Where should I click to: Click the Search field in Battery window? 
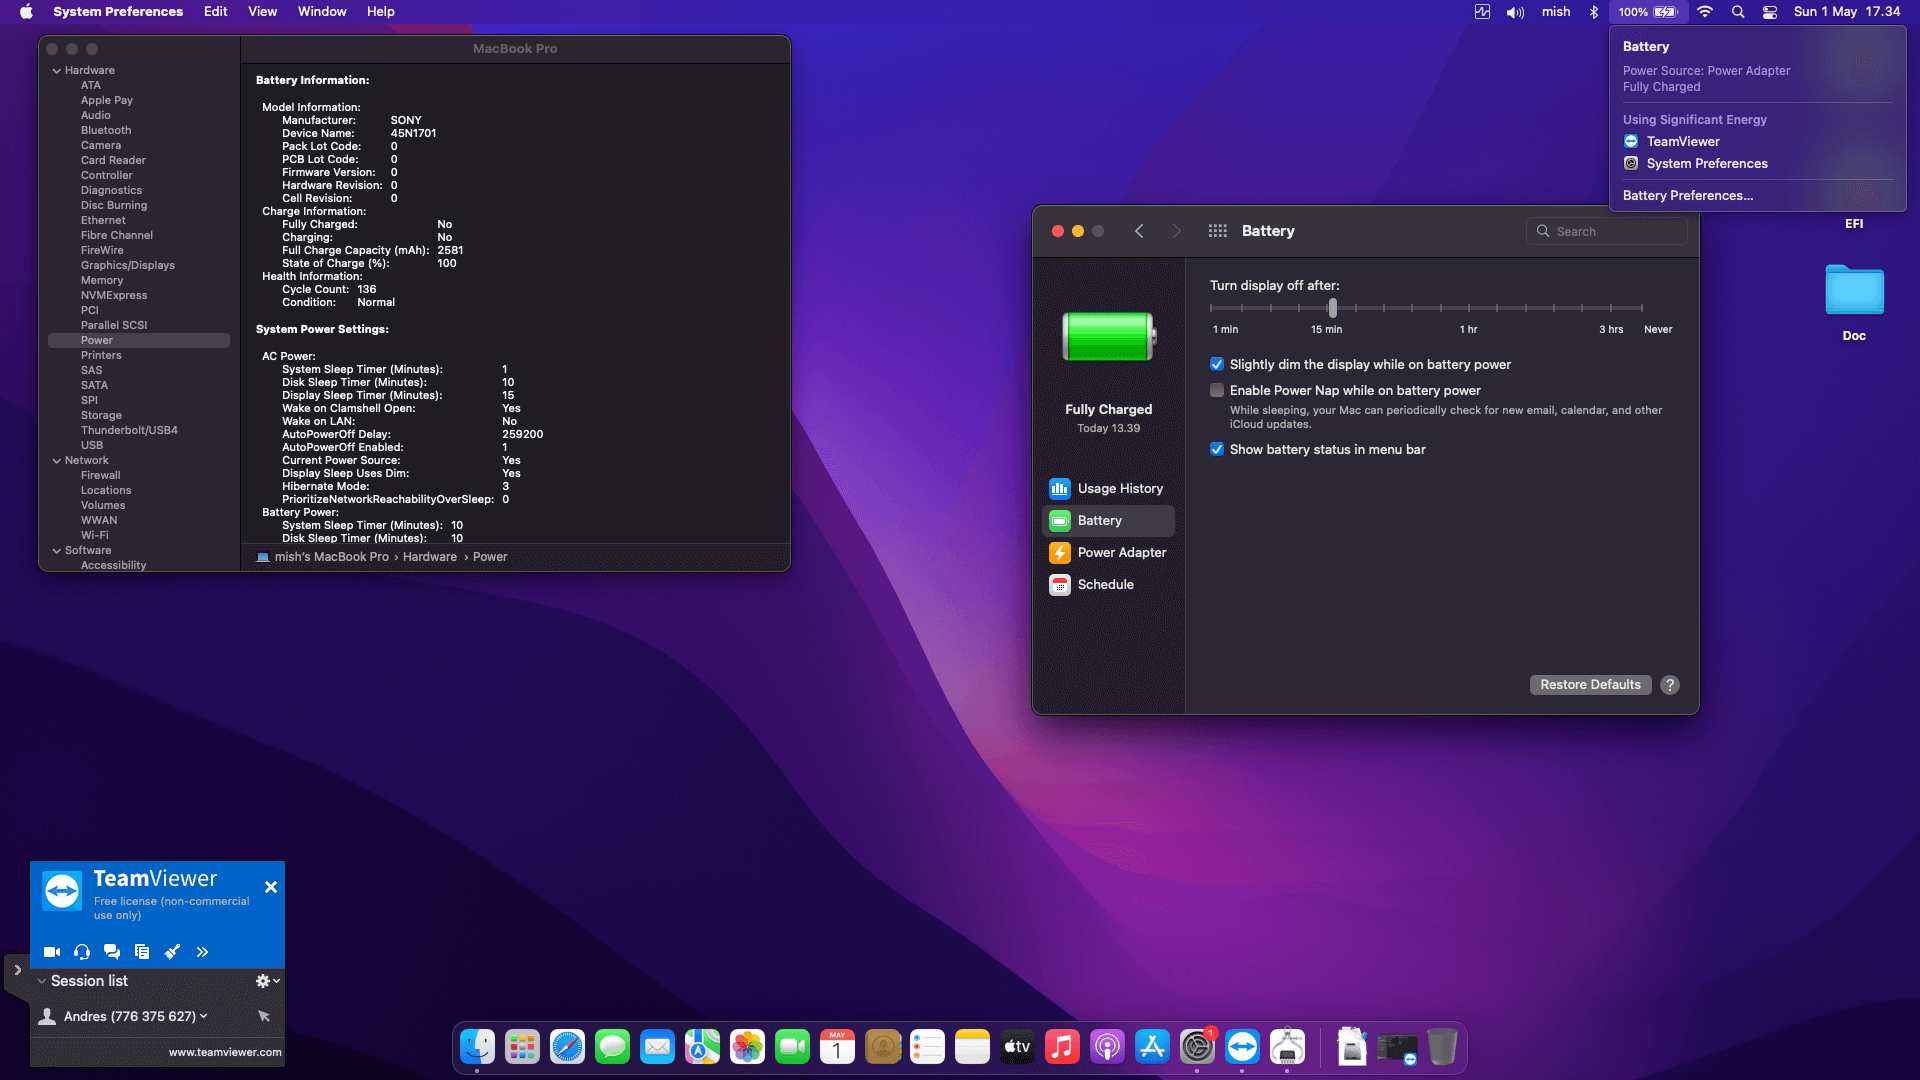coord(1607,231)
